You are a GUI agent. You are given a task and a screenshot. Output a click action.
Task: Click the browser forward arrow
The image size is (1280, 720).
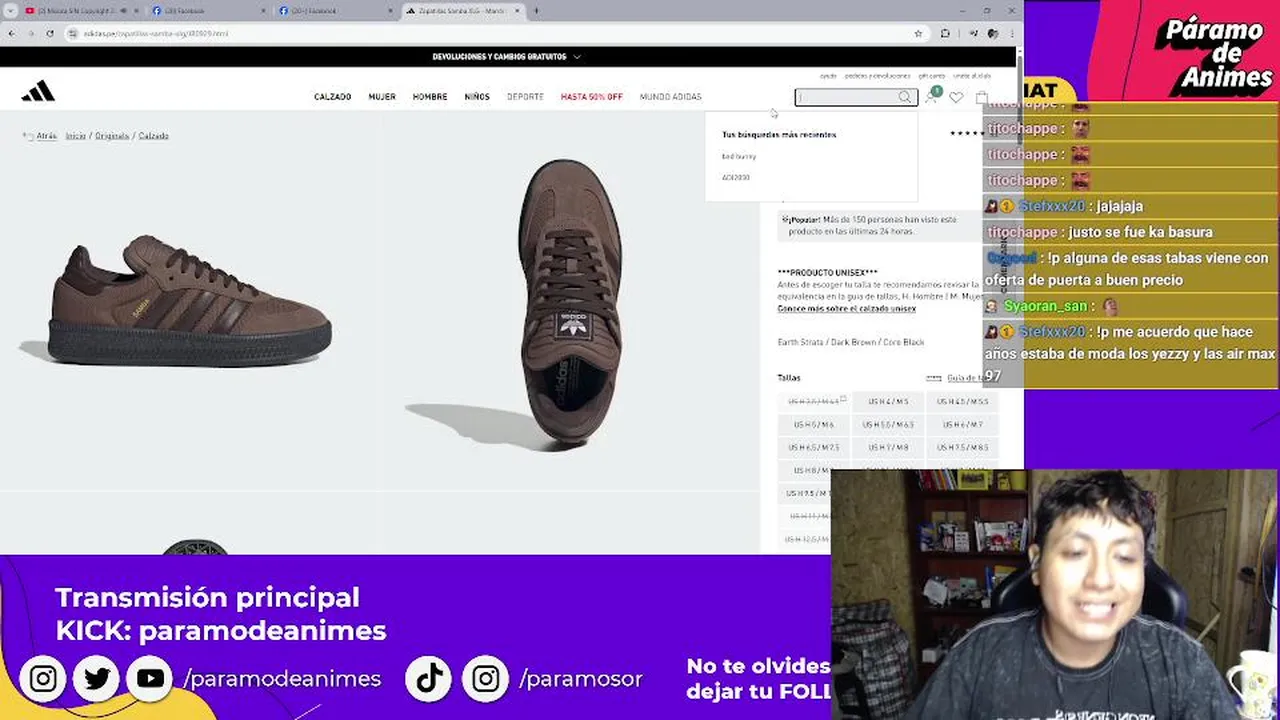(x=30, y=33)
